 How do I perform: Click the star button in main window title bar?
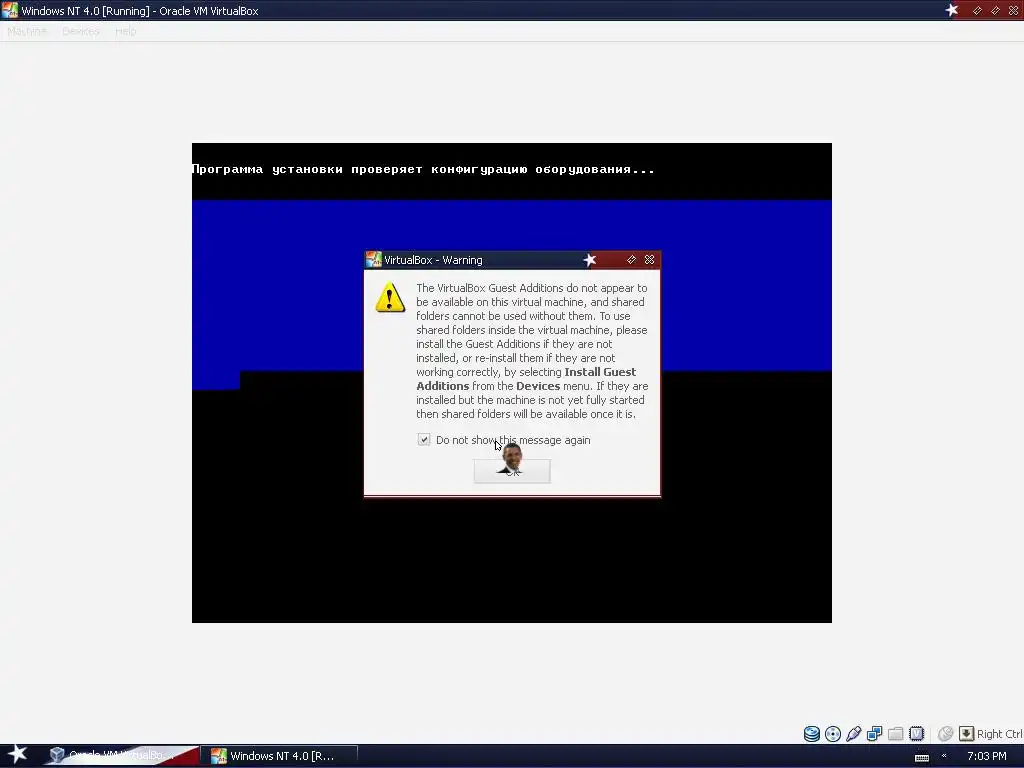coord(952,10)
